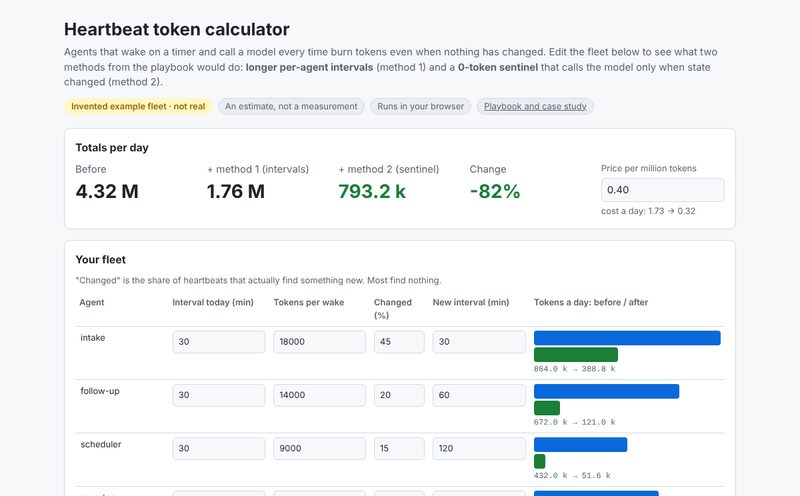
Task: Click the 'follow-up' agent name
Action: 99,391
